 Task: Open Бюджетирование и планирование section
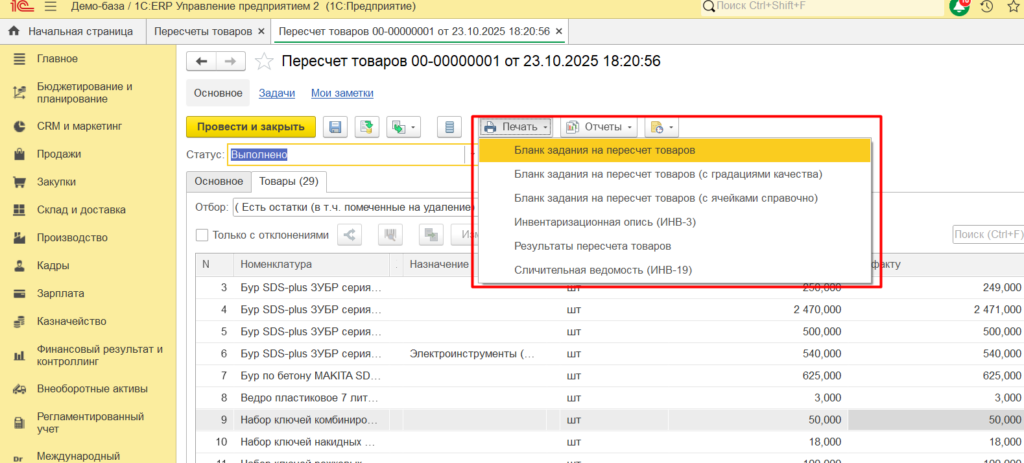tap(84, 93)
